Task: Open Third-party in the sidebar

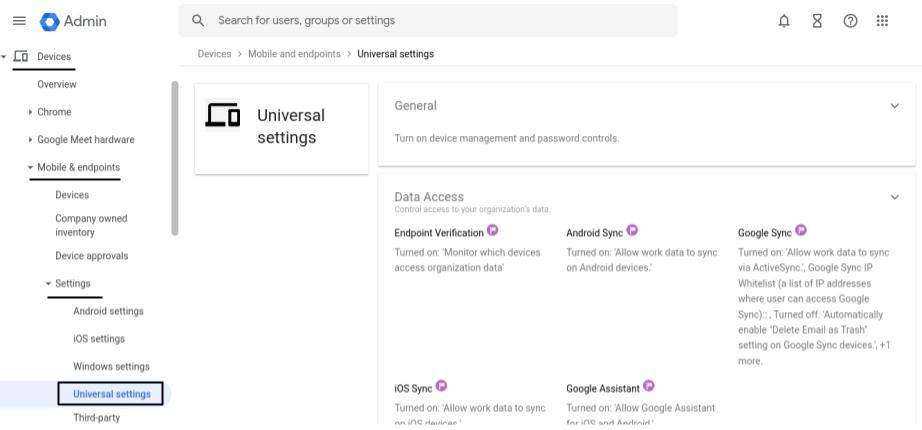Action: [x=96, y=418]
